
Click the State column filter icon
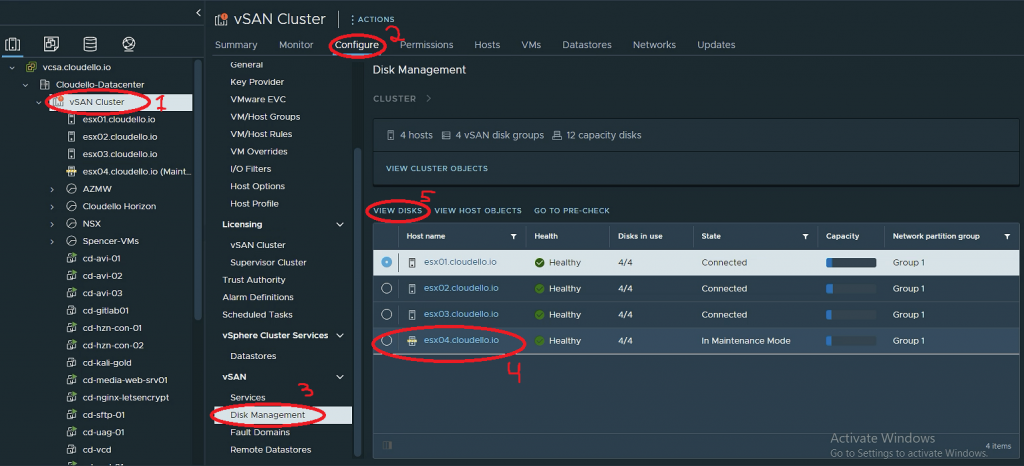[x=806, y=236]
